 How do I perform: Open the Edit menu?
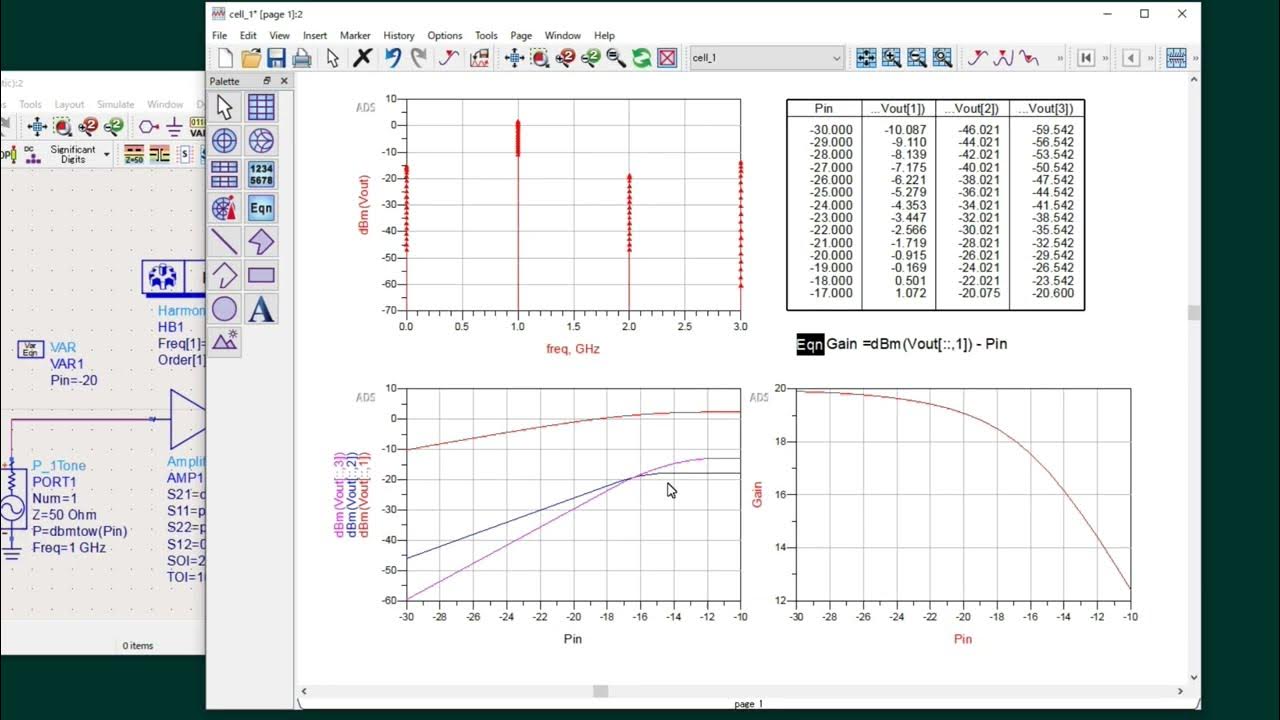(x=248, y=35)
